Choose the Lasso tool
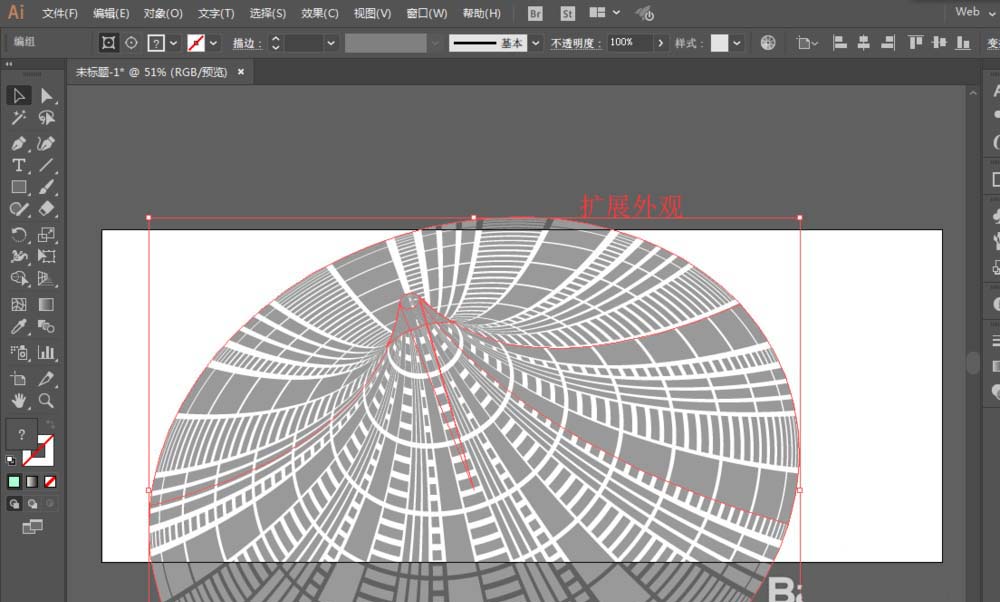 pos(47,118)
